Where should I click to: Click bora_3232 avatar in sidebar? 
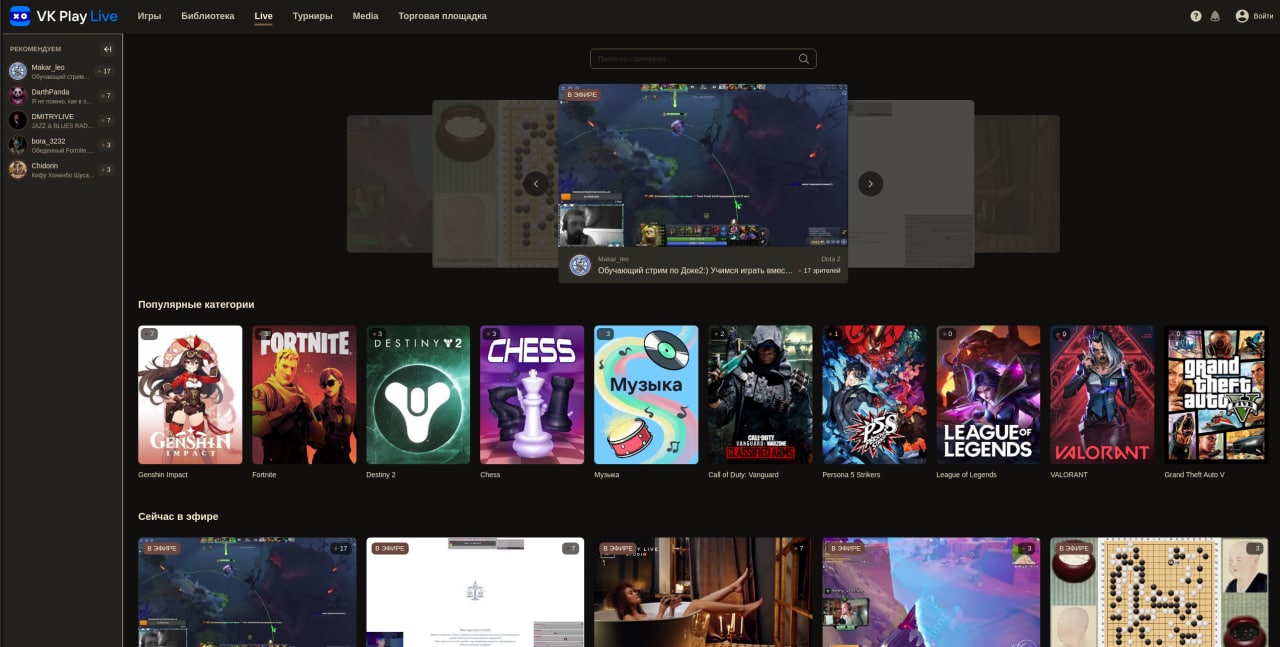(x=18, y=145)
